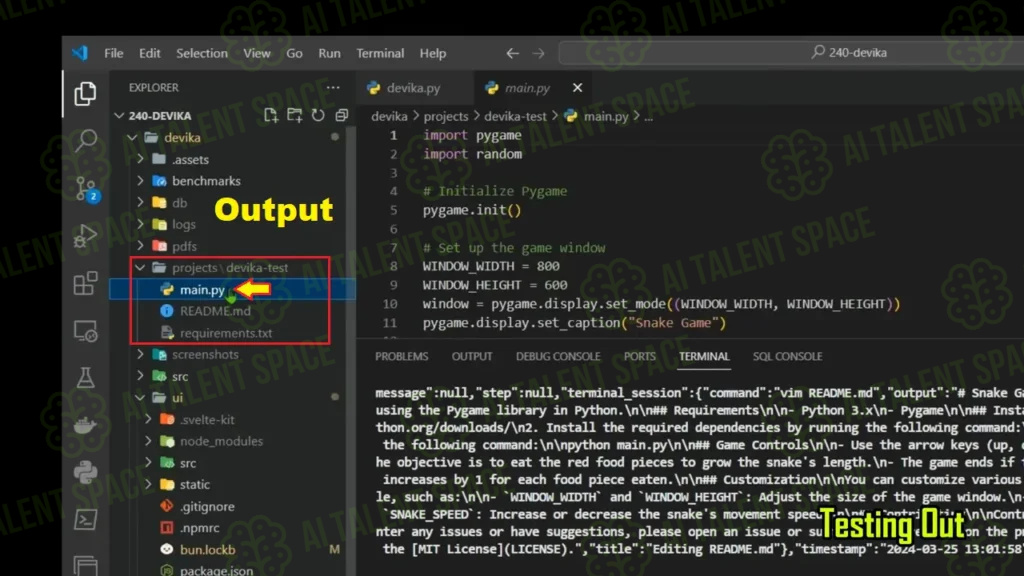Open the Search view in the activity bar
Viewport: 1024px width, 576px height.
(86, 140)
